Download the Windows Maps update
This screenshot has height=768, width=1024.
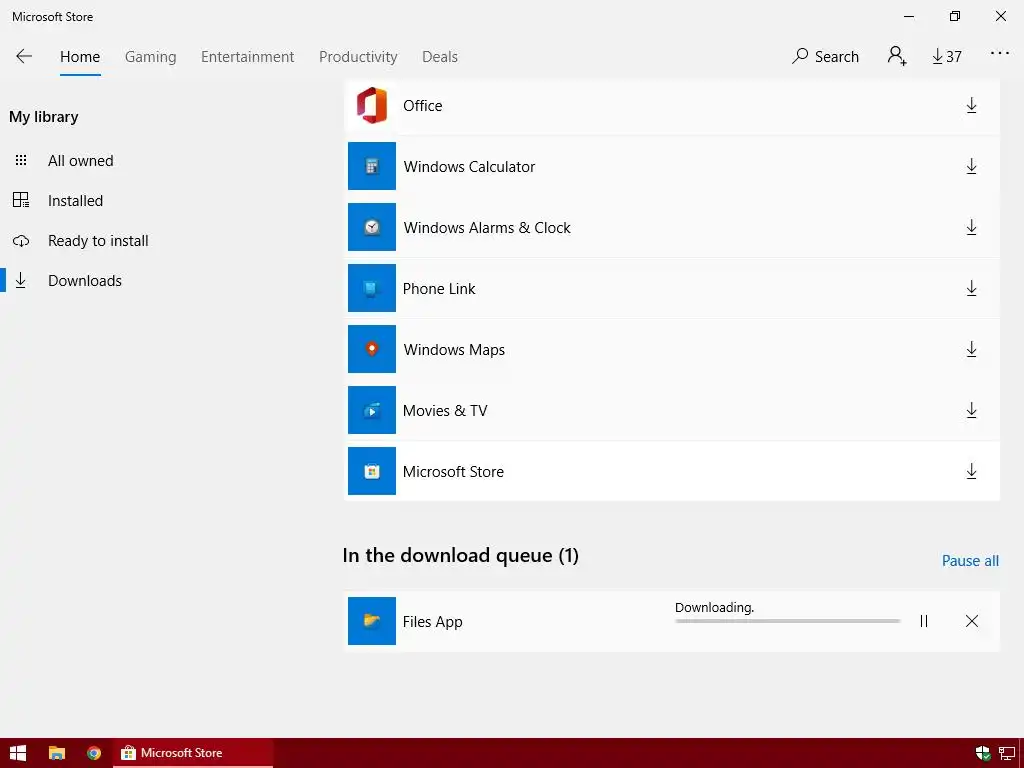click(x=971, y=349)
